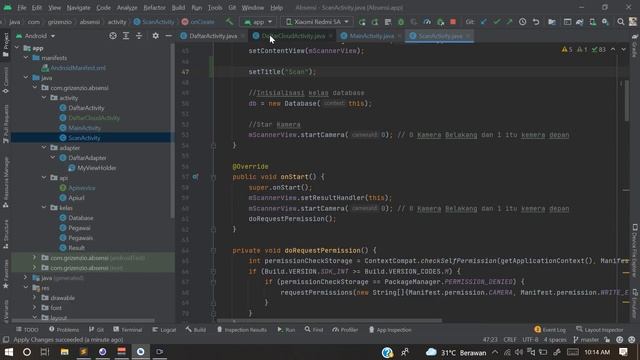Click the onStart override gutter icon

(195, 177)
